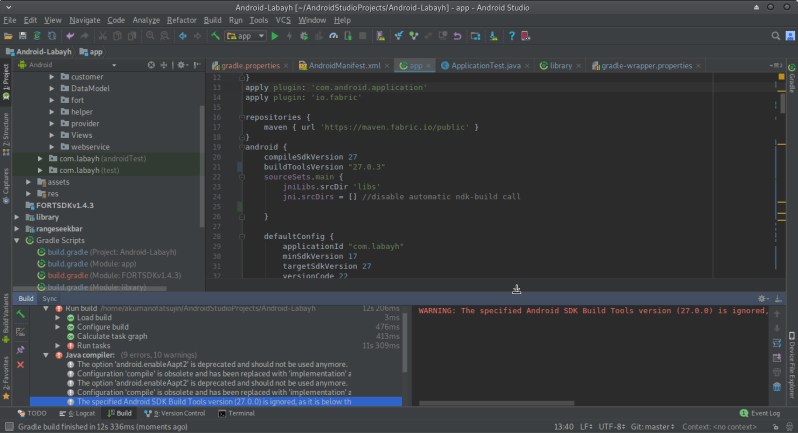The image size is (798, 433).
Task: Click the Save All toolbar icon
Action: pyautogui.click(x=22, y=36)
